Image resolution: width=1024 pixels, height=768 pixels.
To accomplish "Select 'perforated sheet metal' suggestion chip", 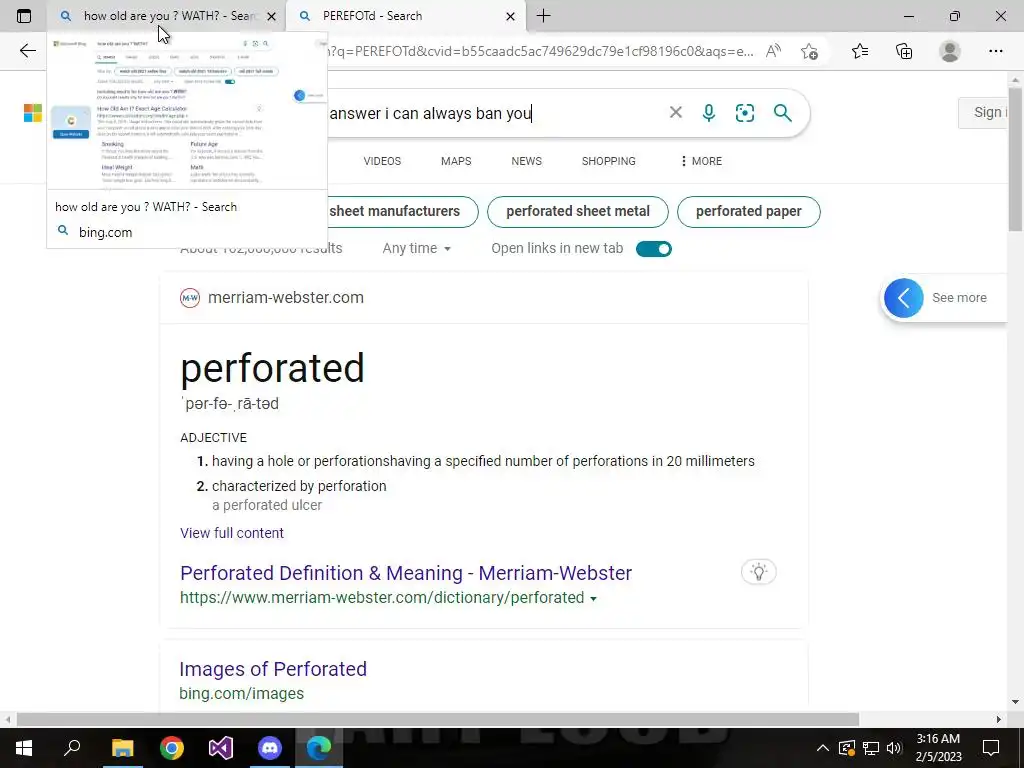I will click(577, 212).
